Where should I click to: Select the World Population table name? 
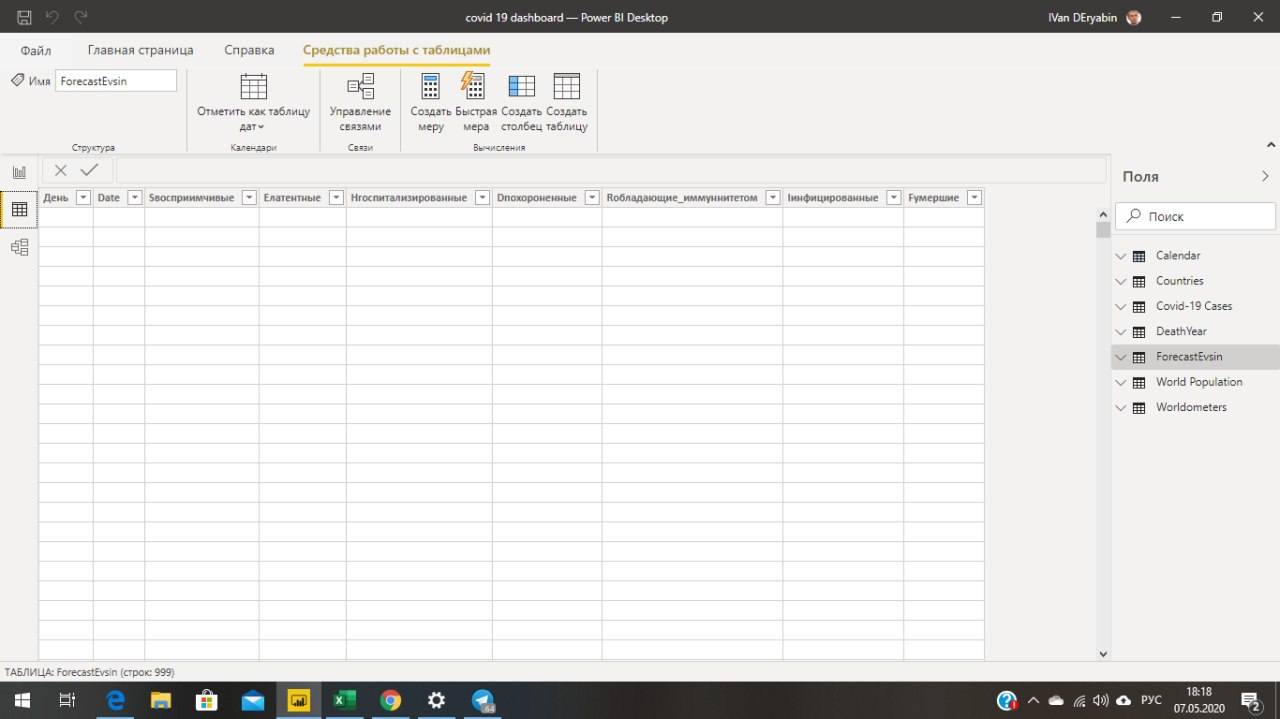(x=1199, y=383)
